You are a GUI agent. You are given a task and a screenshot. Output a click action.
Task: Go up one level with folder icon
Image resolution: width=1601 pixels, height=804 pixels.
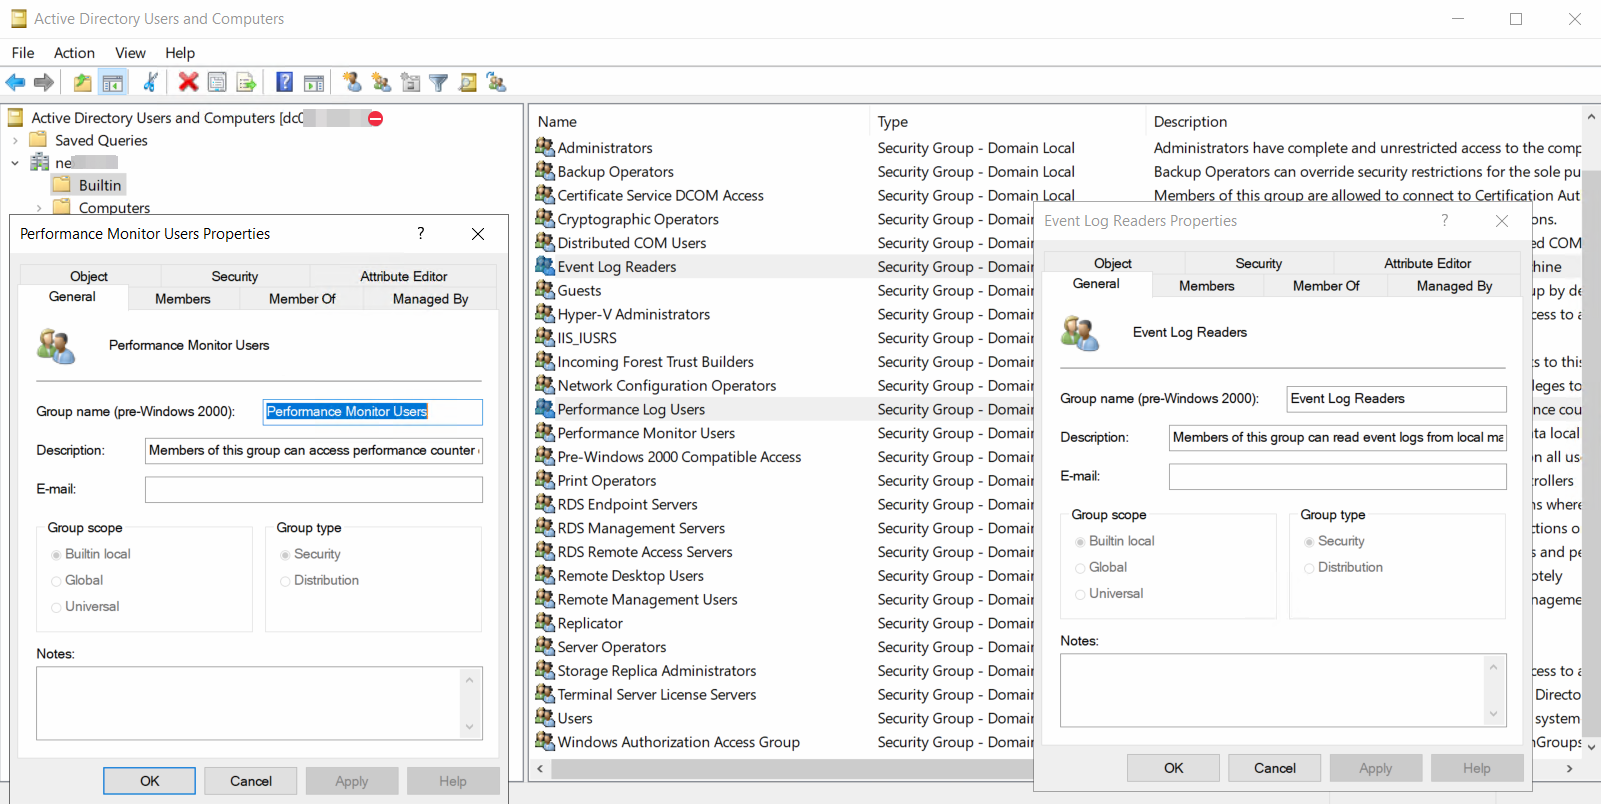pyautogui.click(x=82, y=82)
